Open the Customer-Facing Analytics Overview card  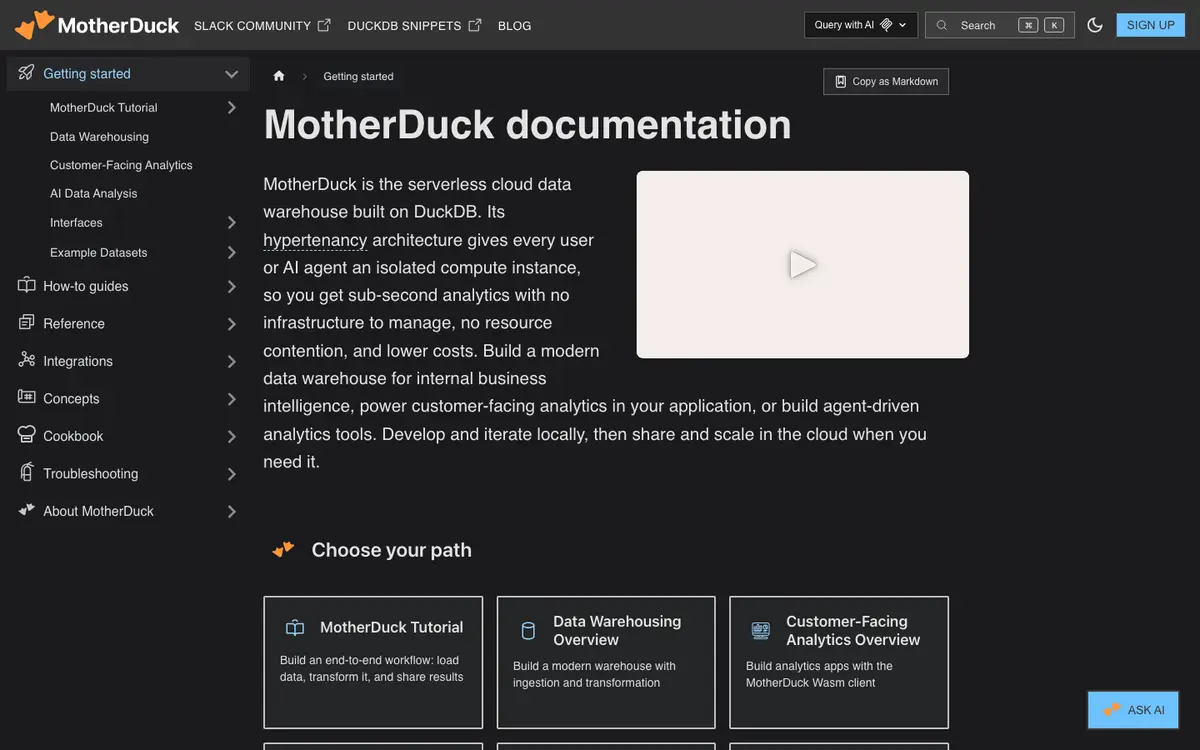pos(839,662)
